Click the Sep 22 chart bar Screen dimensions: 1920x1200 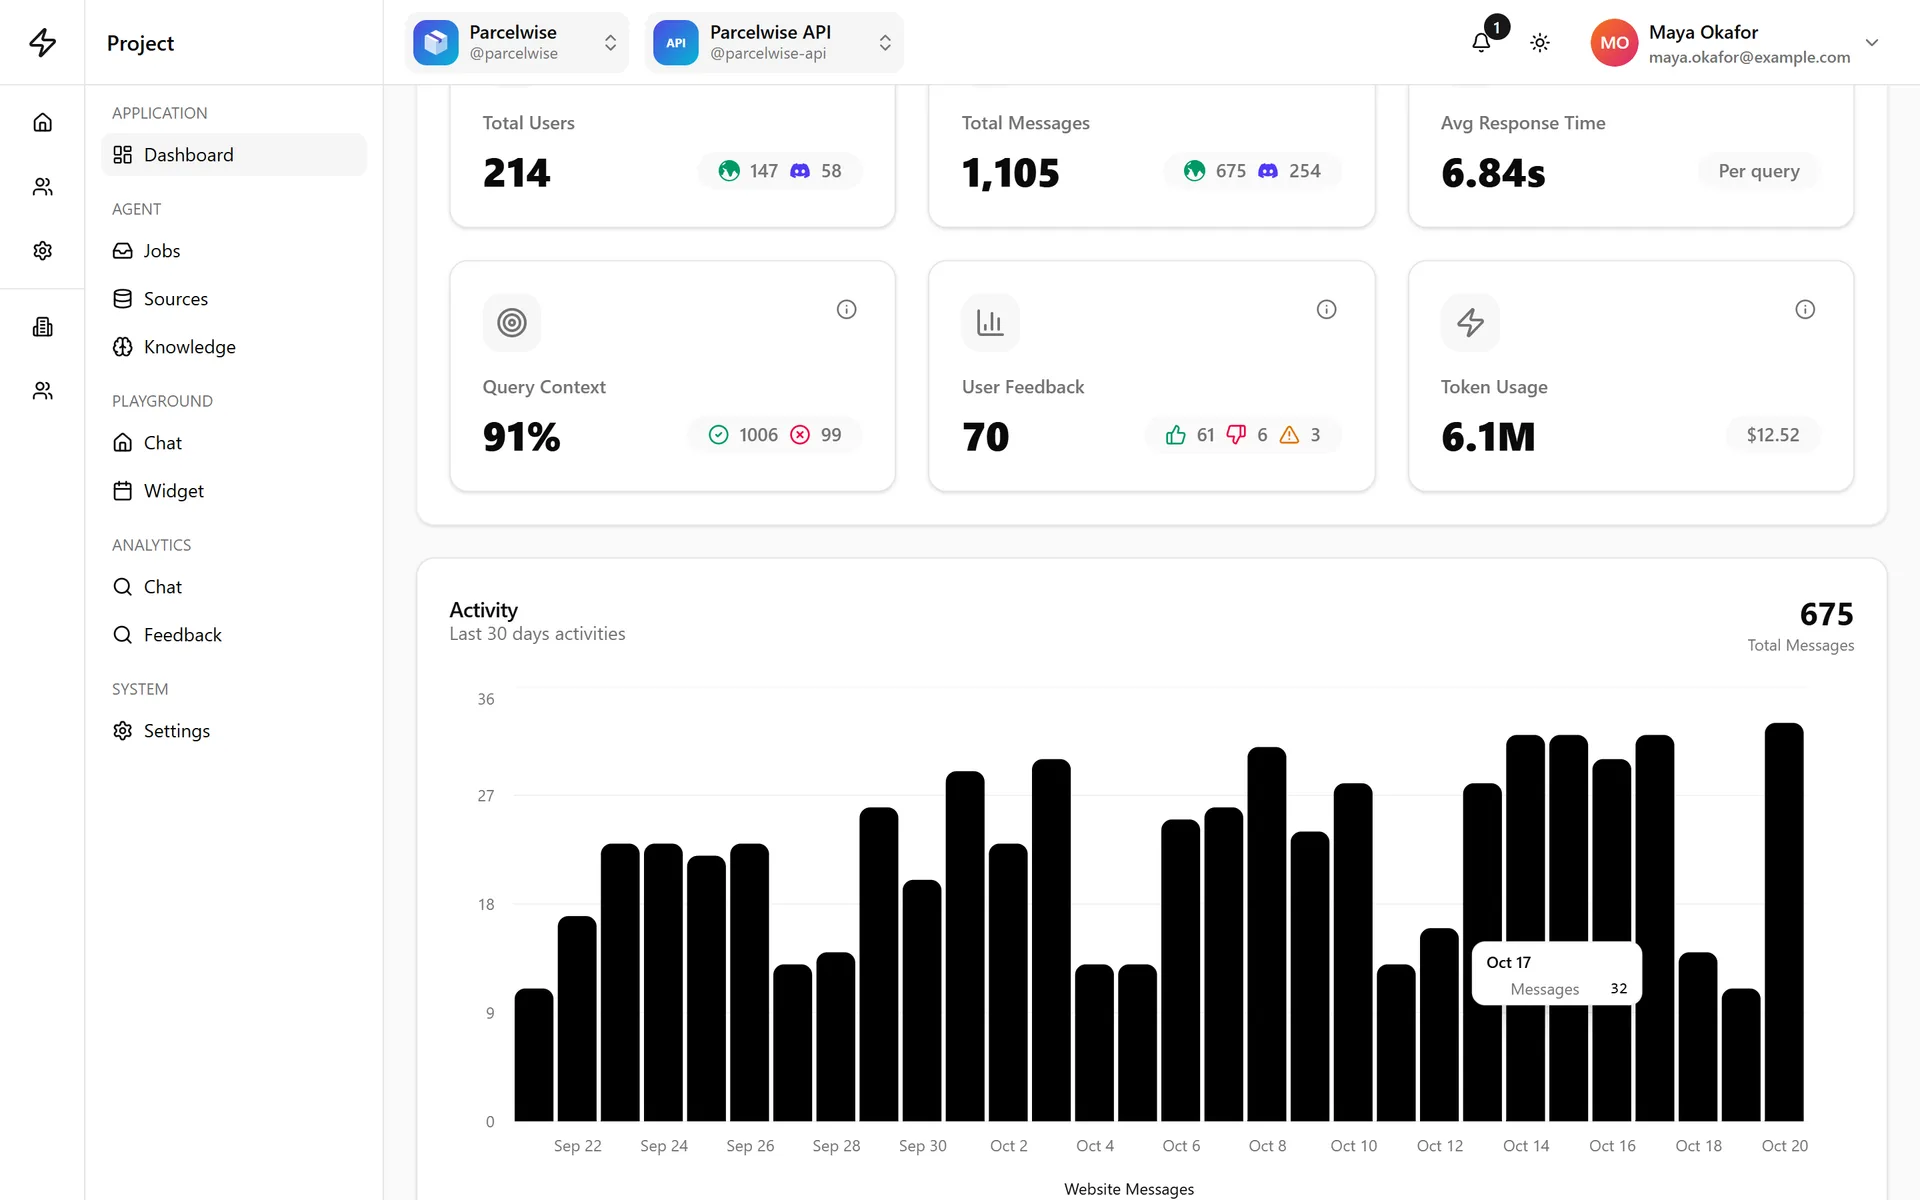pos(577,1018)
